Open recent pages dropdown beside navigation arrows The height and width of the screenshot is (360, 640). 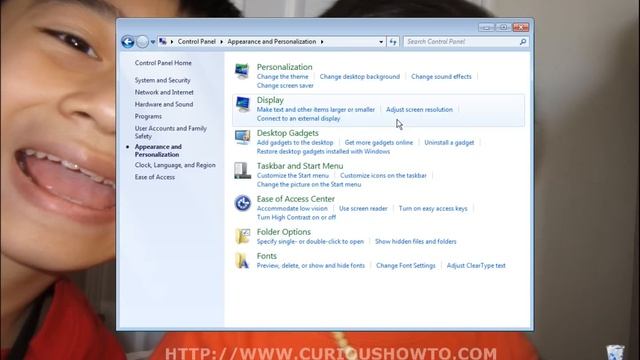click(153, 42)
